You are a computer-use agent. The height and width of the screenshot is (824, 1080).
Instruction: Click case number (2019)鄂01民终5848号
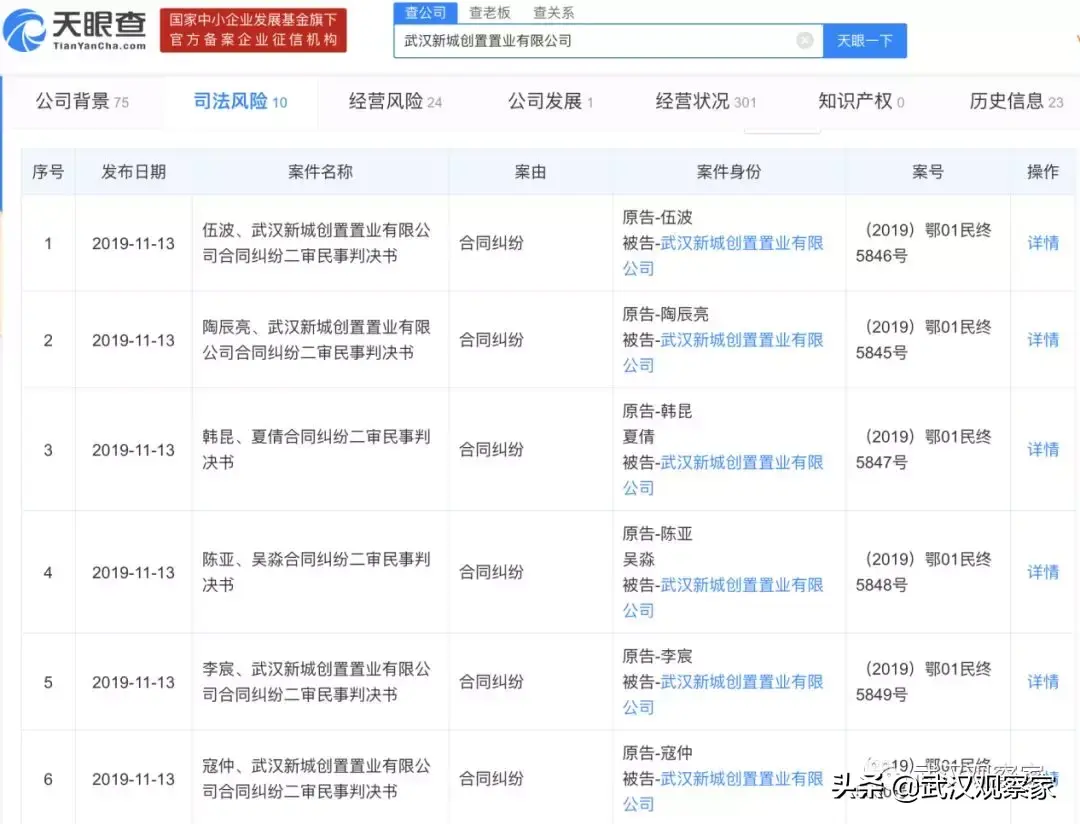coord(924,572)
